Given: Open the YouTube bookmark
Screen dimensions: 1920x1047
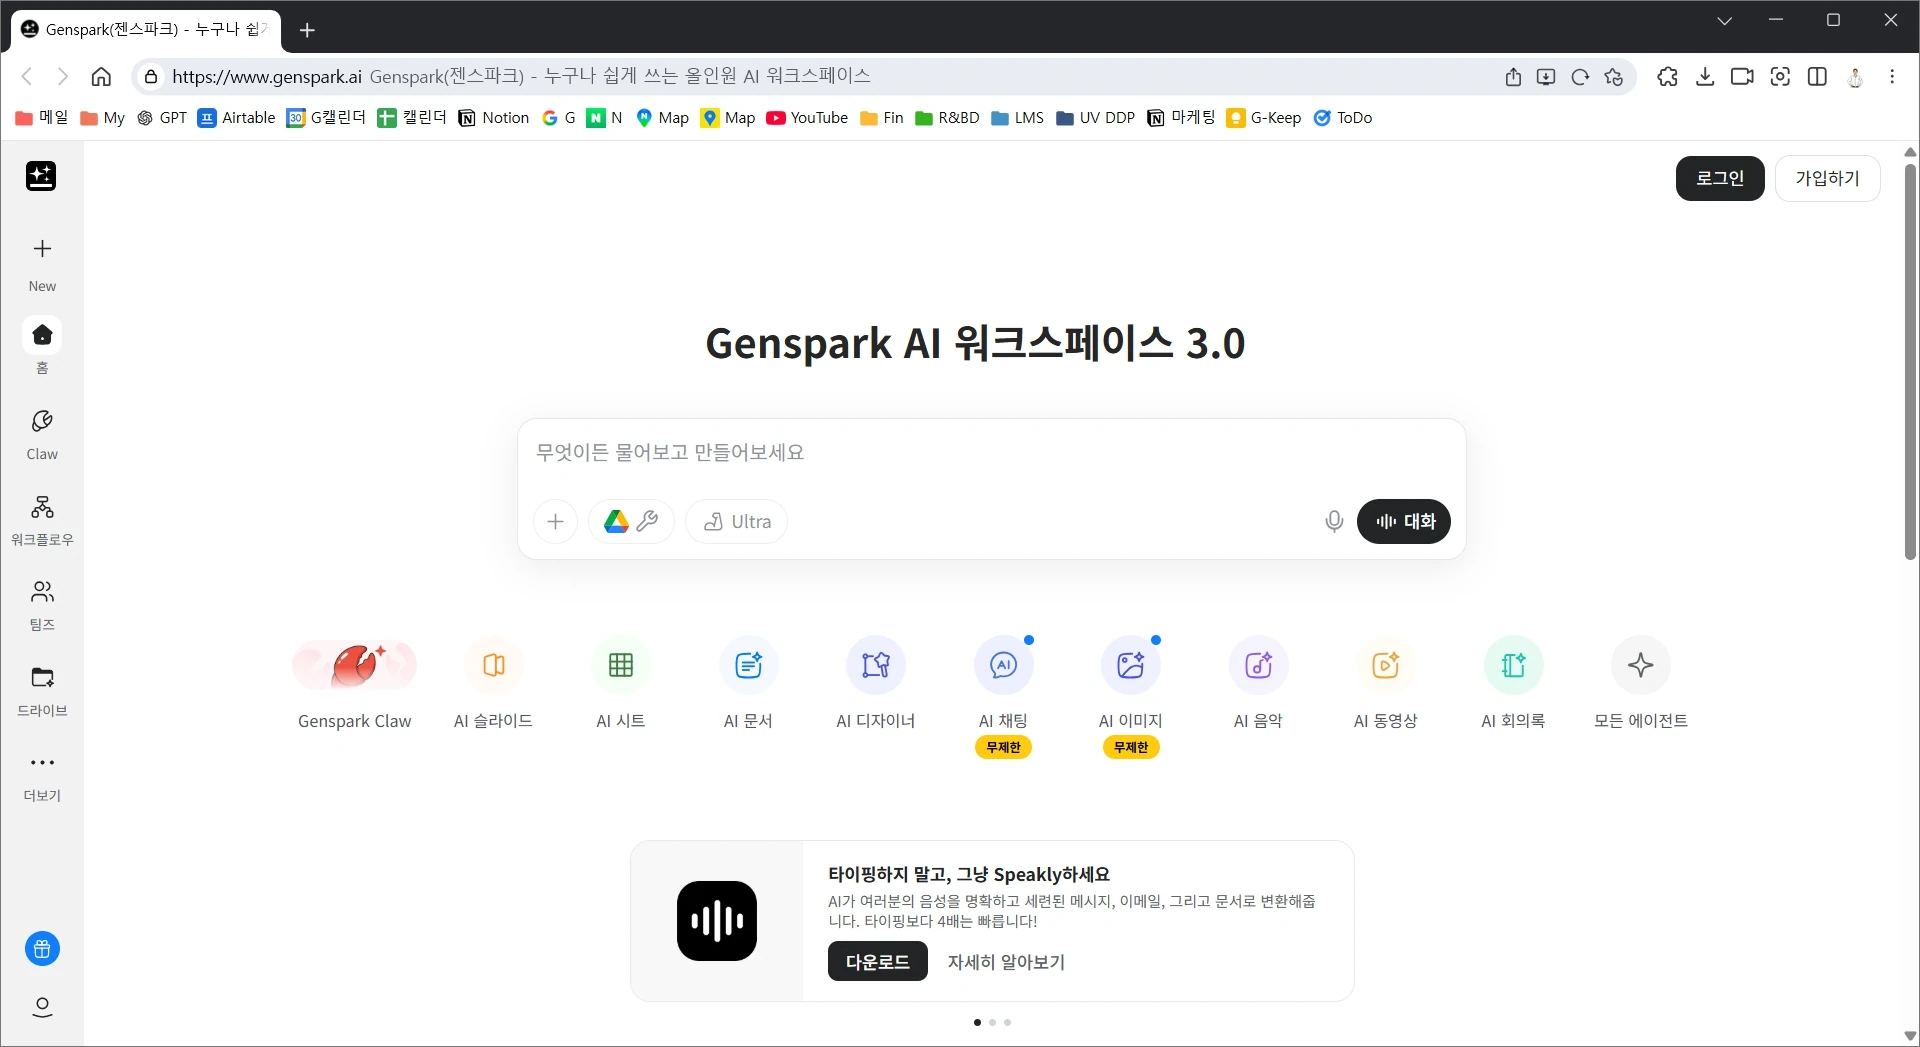Looking at the screenshot, I should [807, 118].
